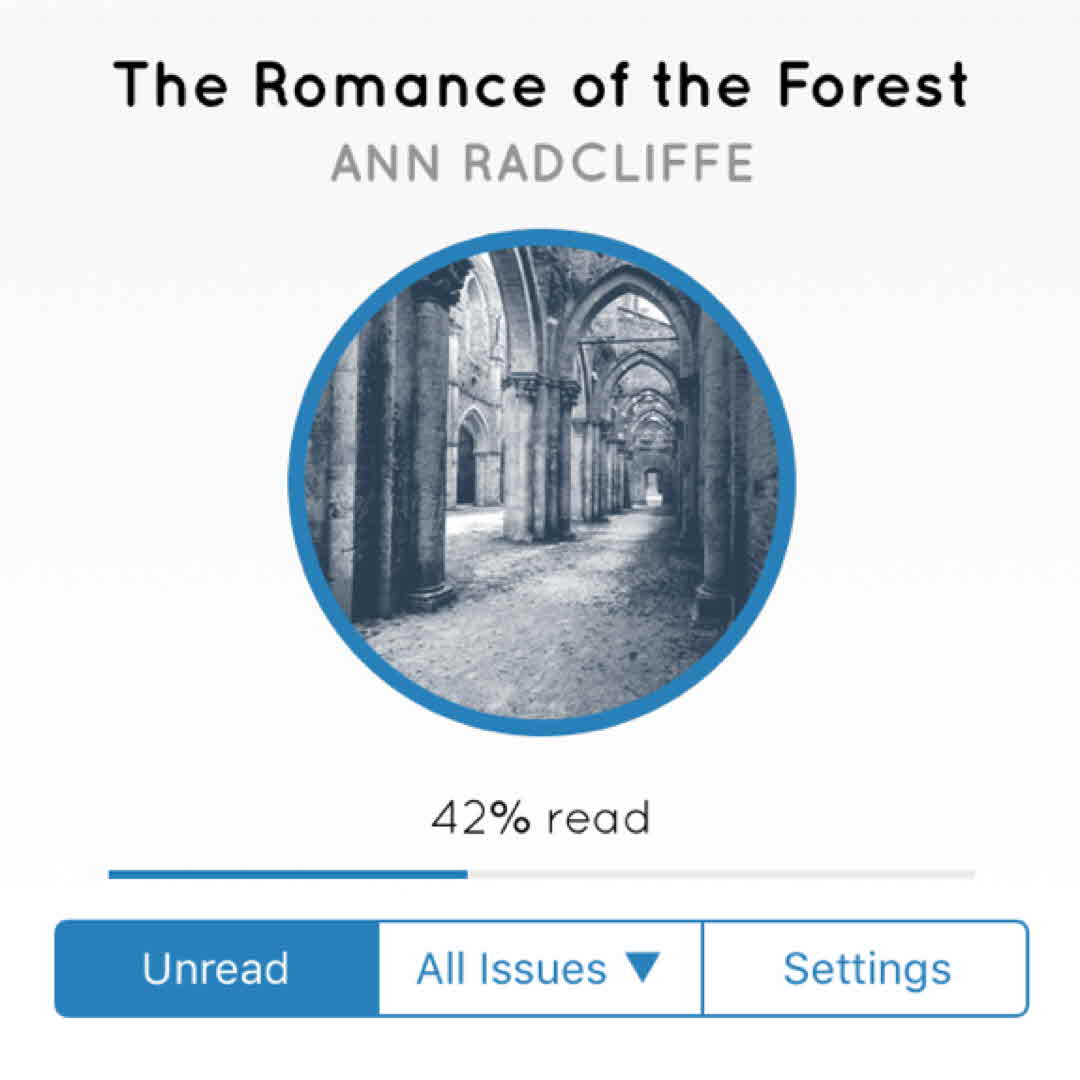Expand the All Issues dropdown triangle
Screen dimensions: 1080x1080
point(642,967)
